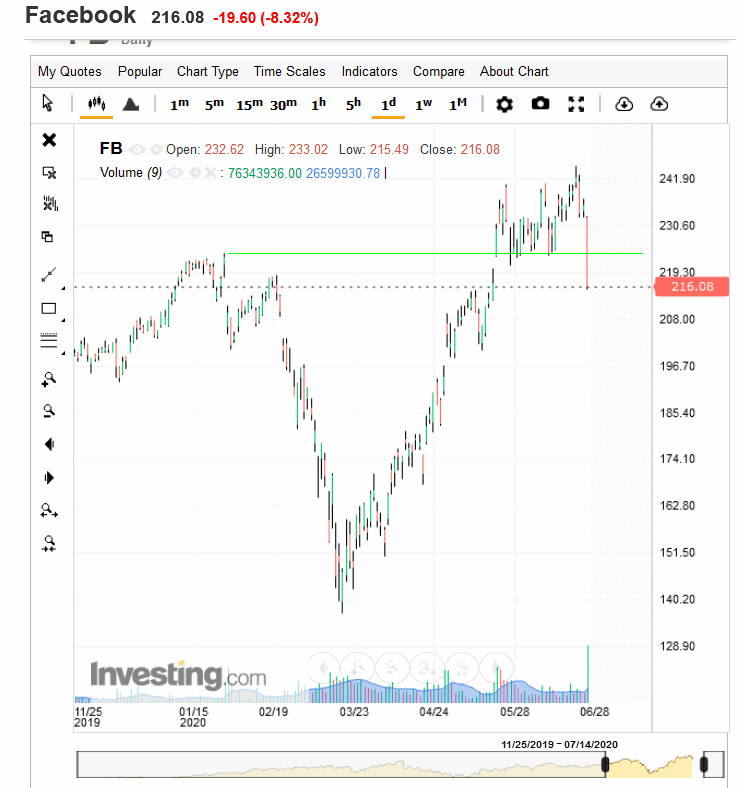
Task: Expand the Fibonacci lines tool submenu arrow
Action: (x=63, y=354)
